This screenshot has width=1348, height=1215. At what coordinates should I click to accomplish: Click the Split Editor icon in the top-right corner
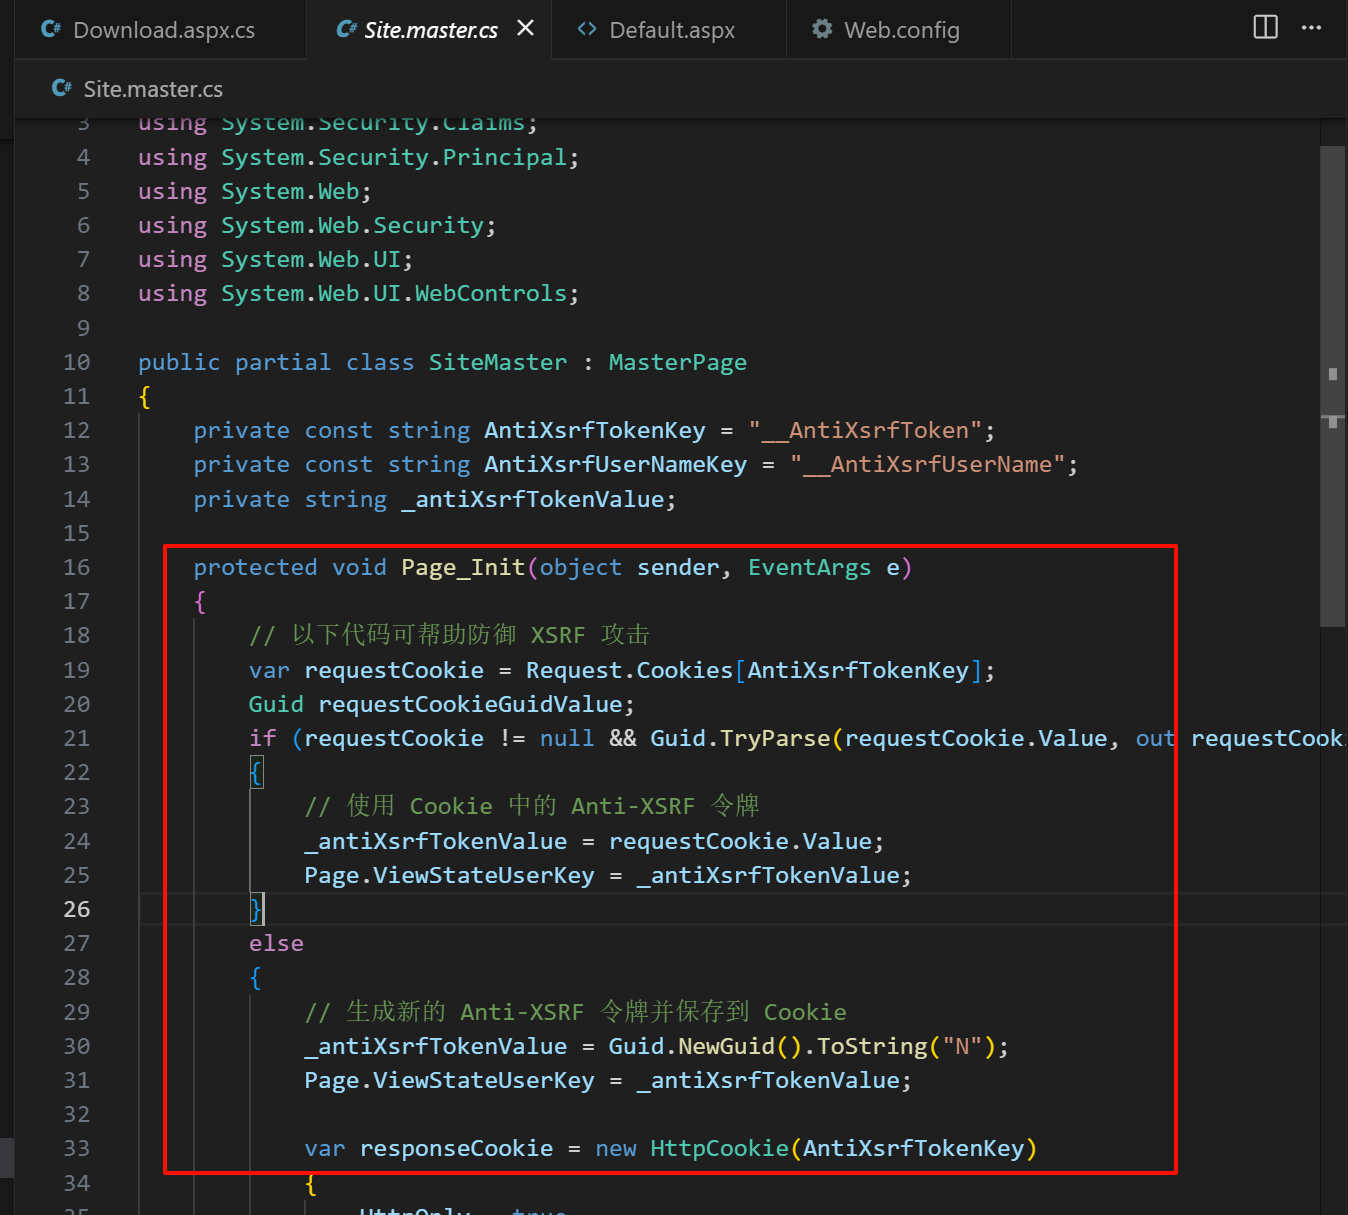[1264, 28]
